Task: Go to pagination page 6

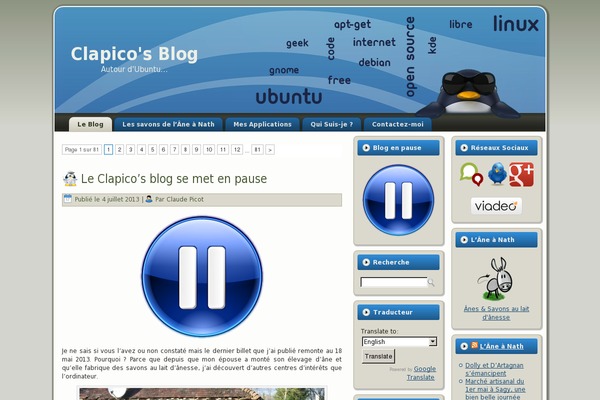Action: click(x=163, y=150)
